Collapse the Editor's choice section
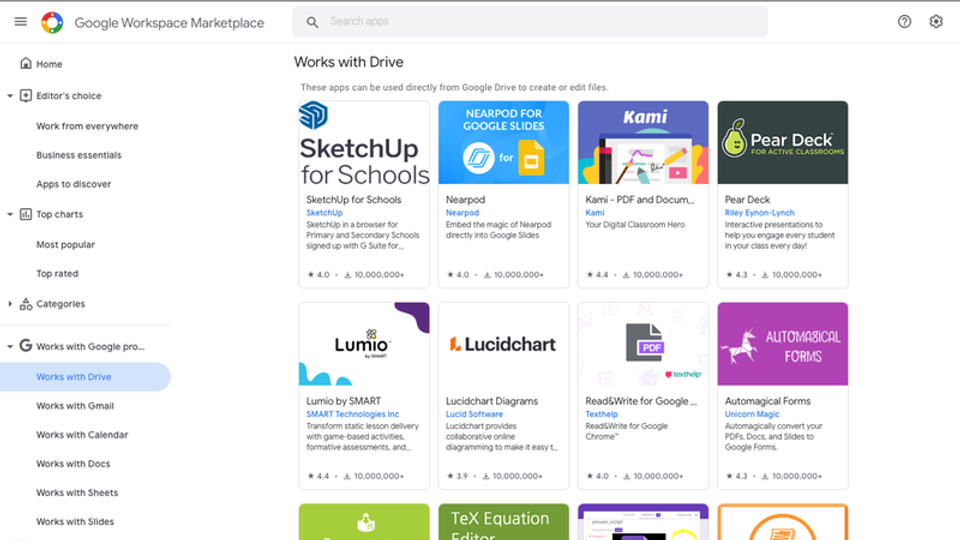This screenshot has width=960, height=540. click(x=10, y=96)
